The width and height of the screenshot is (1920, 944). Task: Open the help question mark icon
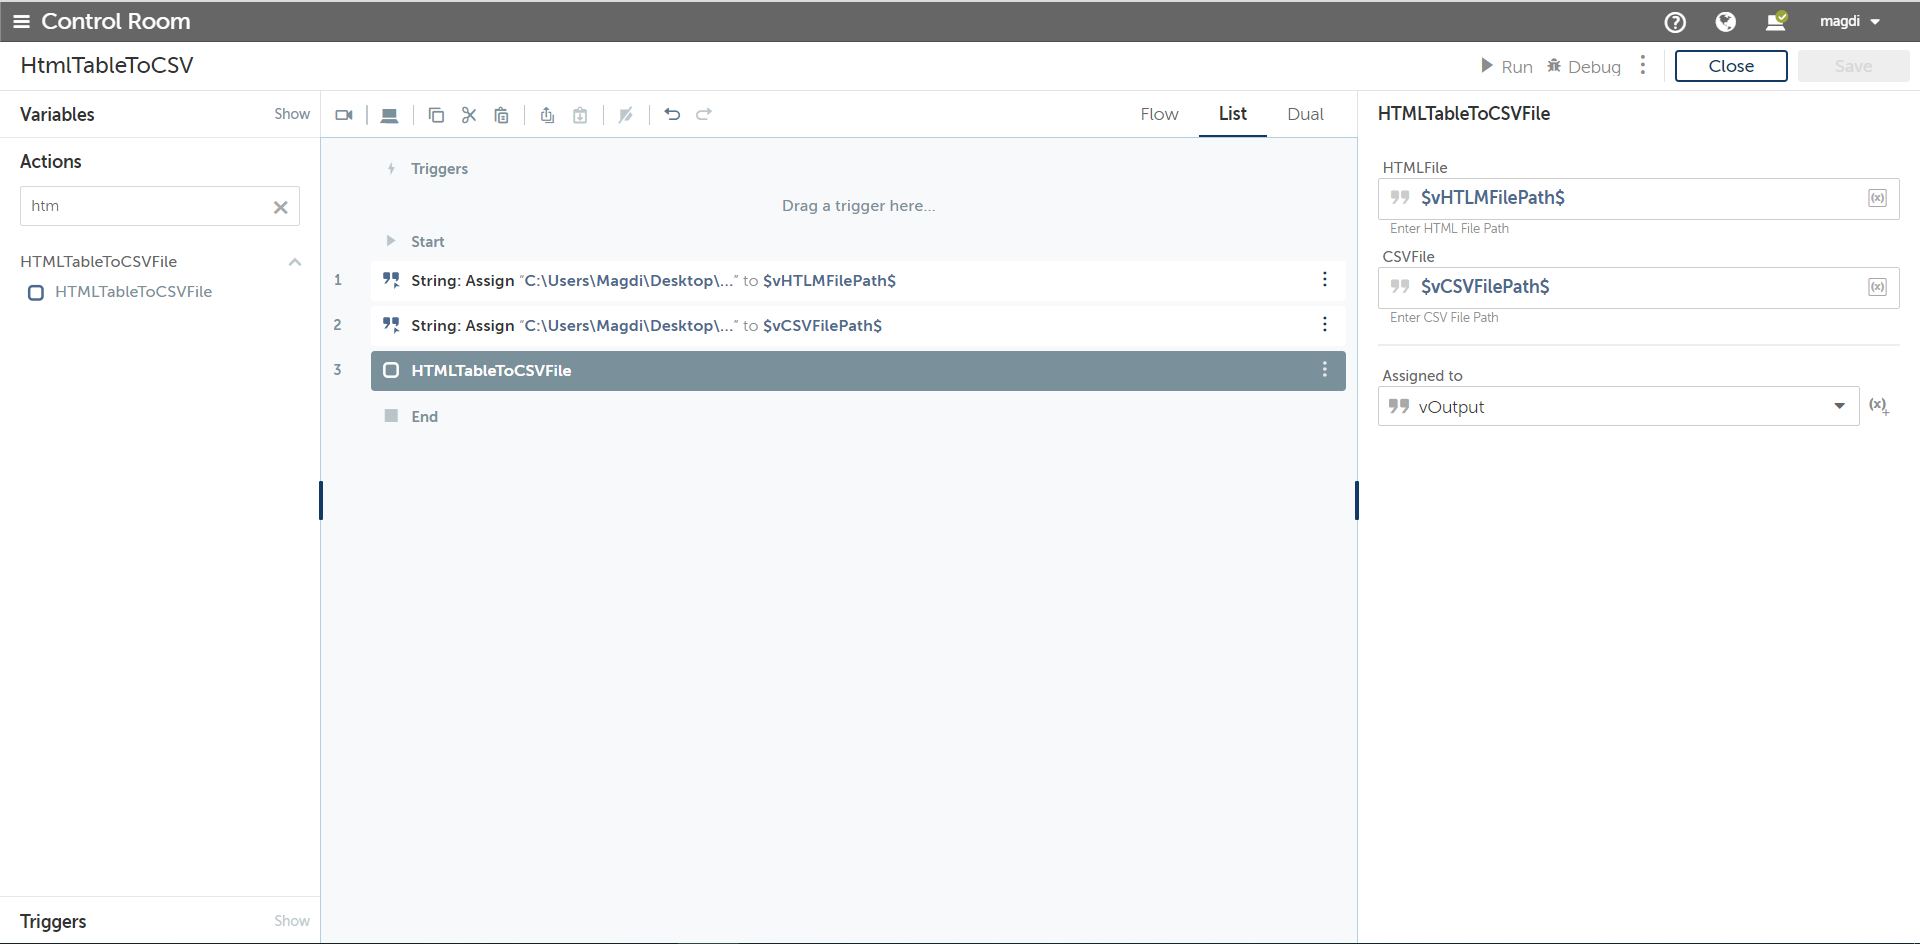point(1675,22)
